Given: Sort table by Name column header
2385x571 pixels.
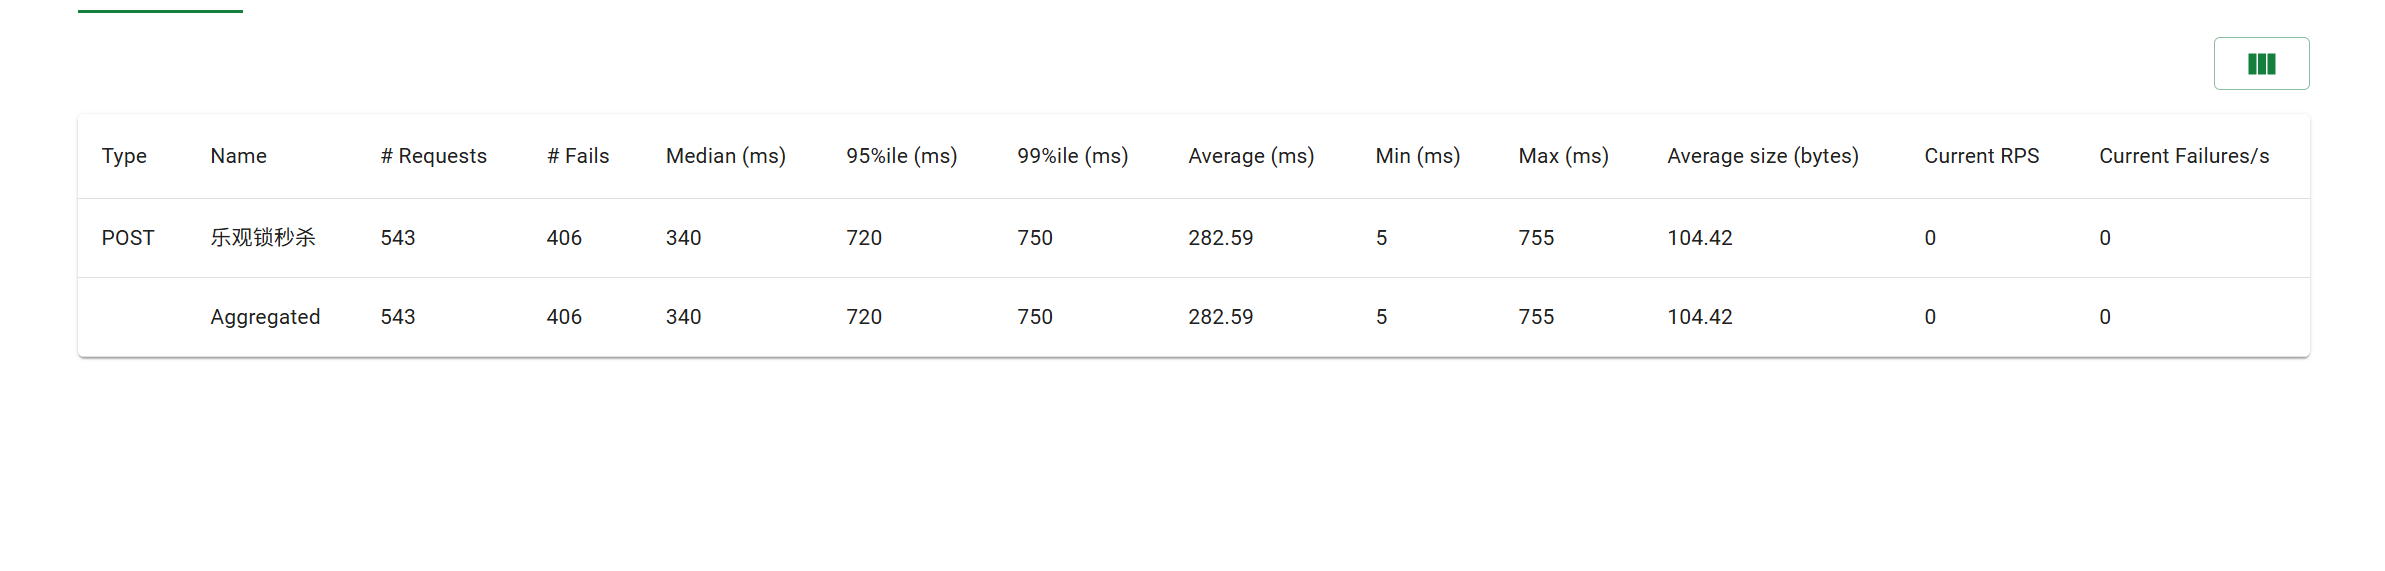Looking at the screenshot, I should (x=238, y=156).
